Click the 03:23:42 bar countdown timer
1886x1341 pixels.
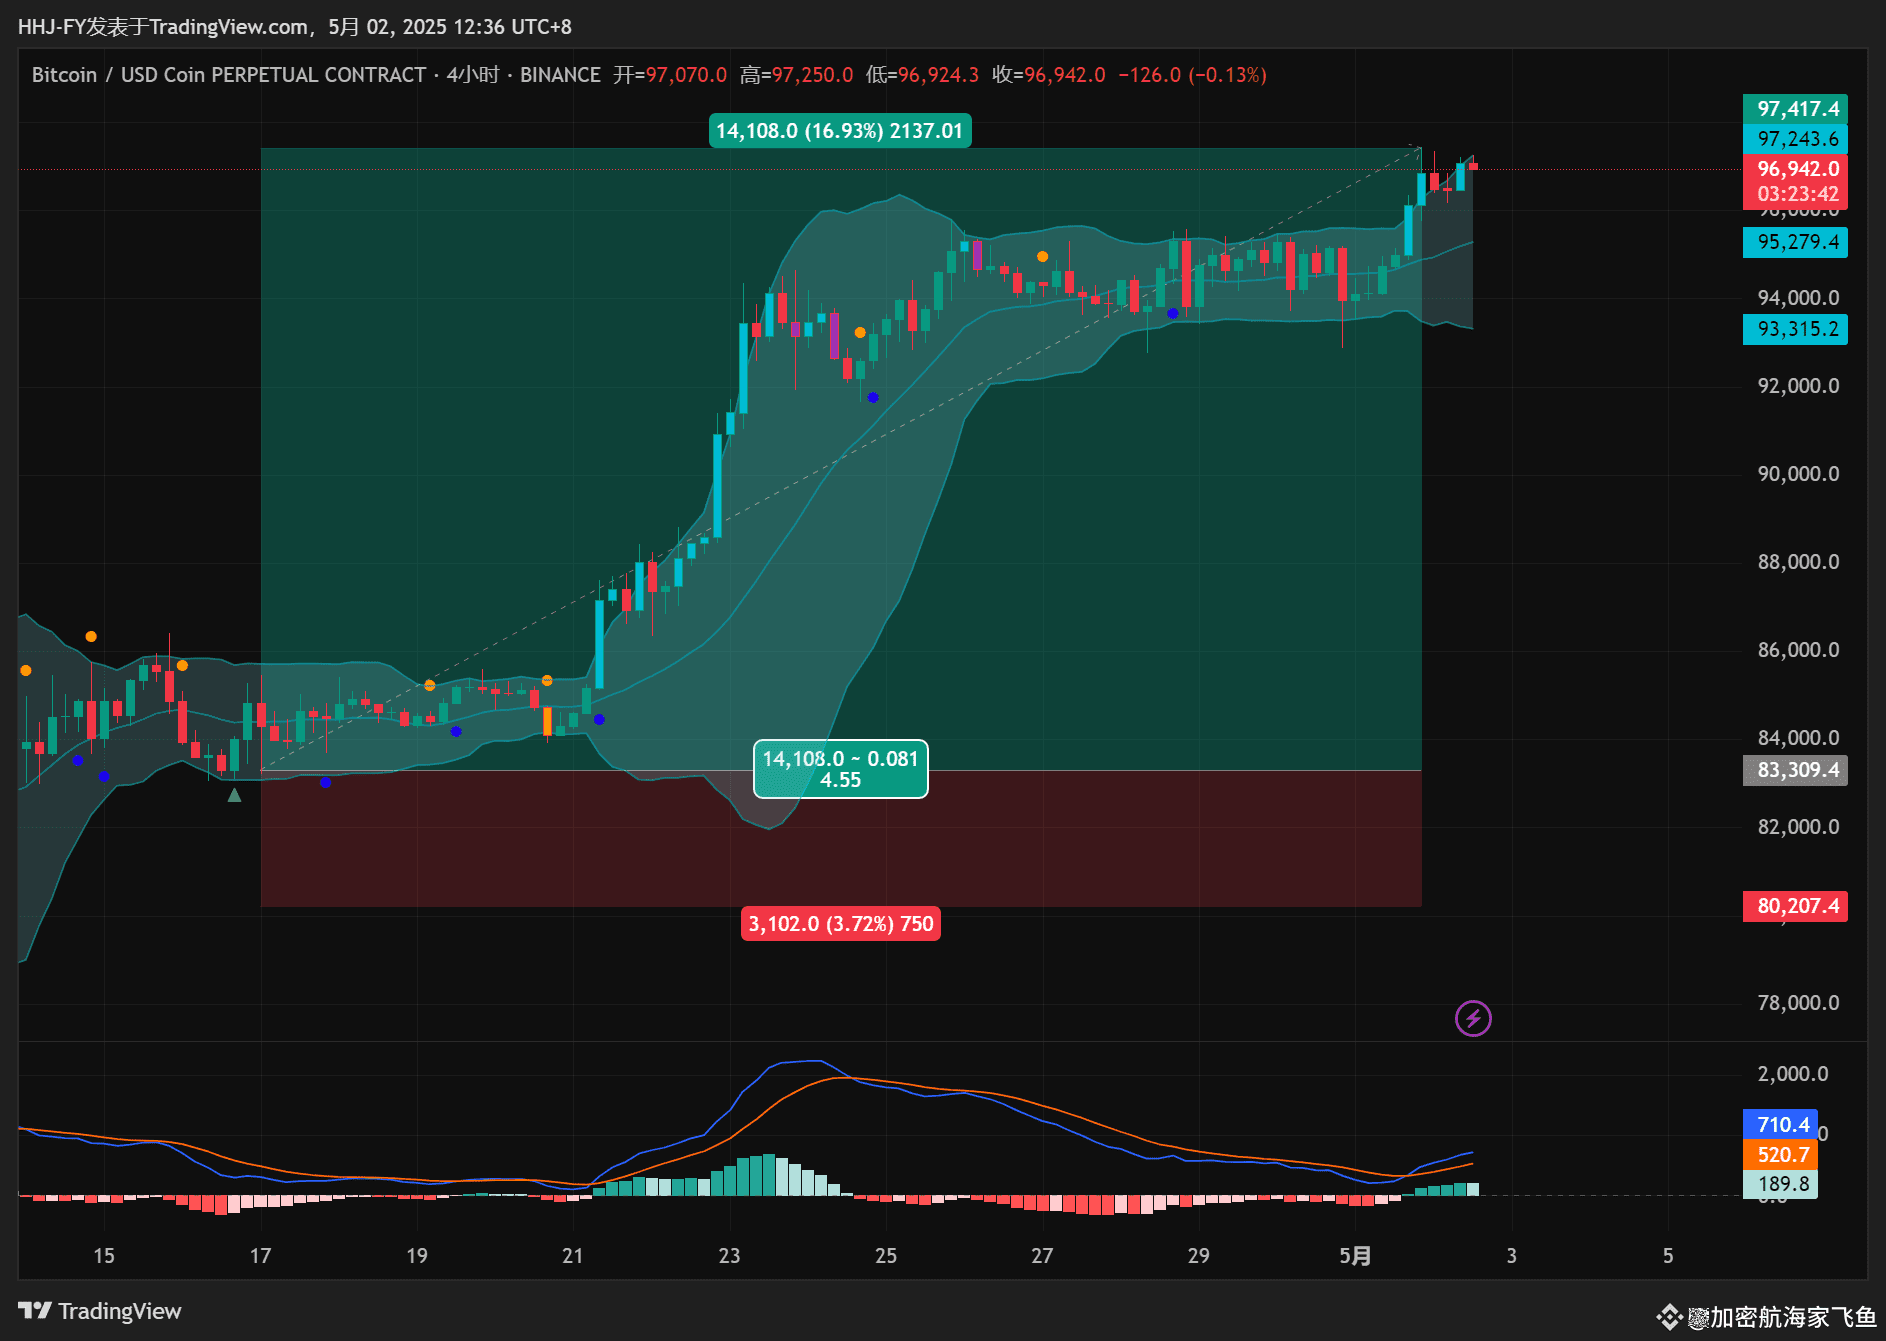pos(1796,195)
